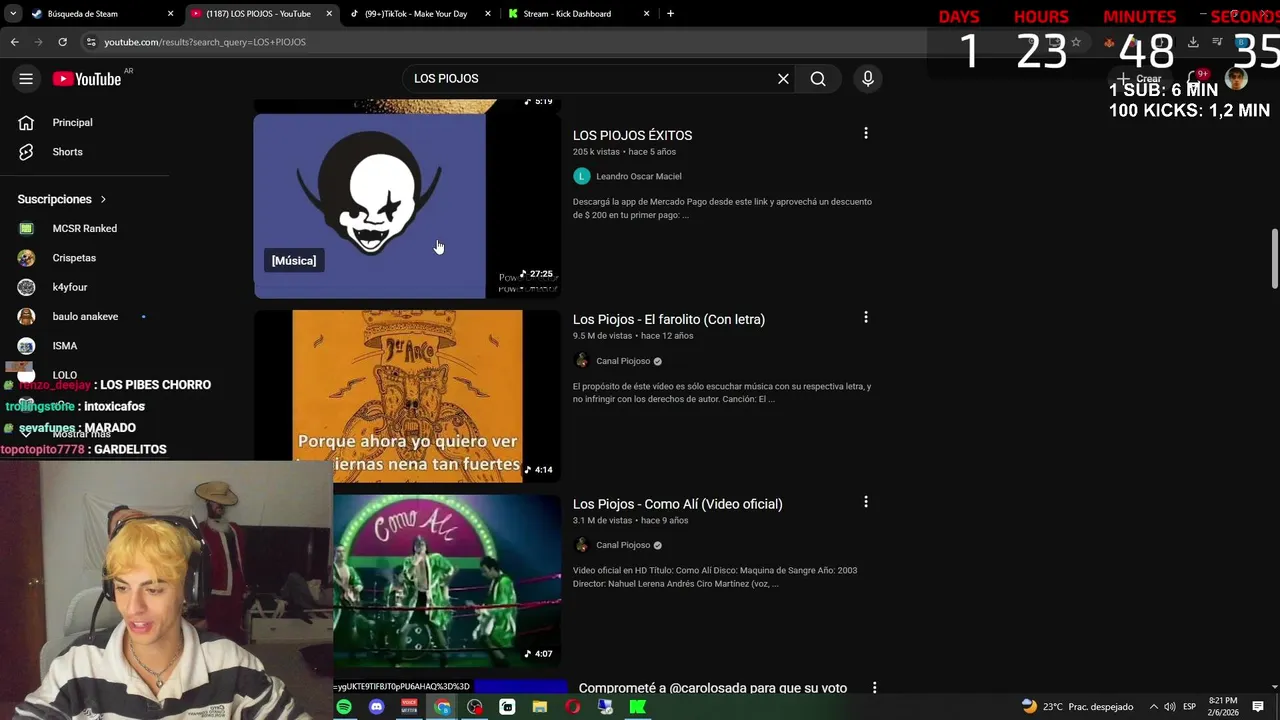Play the Como Alí video thumbnail
This screenshot has height=720, width=1280.
447,581
